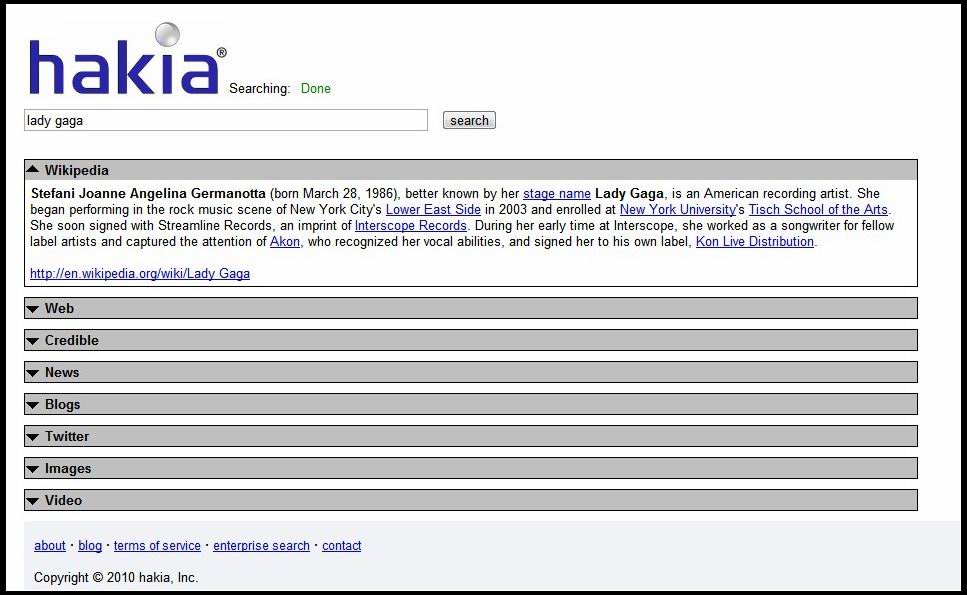Open the New York University link
Viewport: 967px width, 595px height.
(678, 210)
